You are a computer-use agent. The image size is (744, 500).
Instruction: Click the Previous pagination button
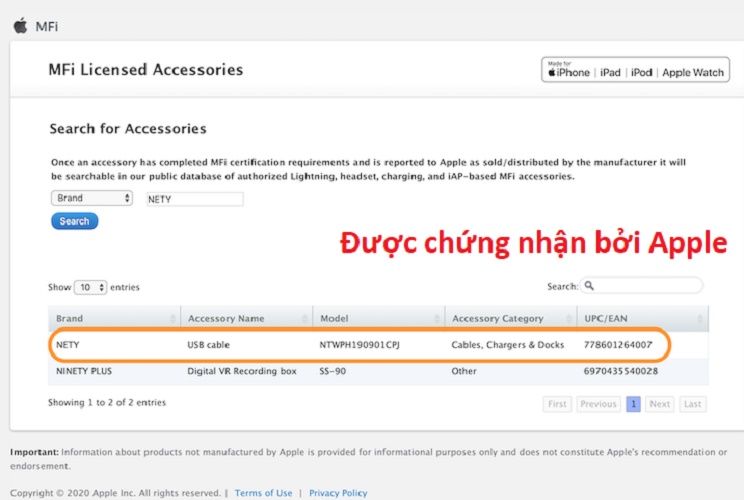click(x=598, y=404)
